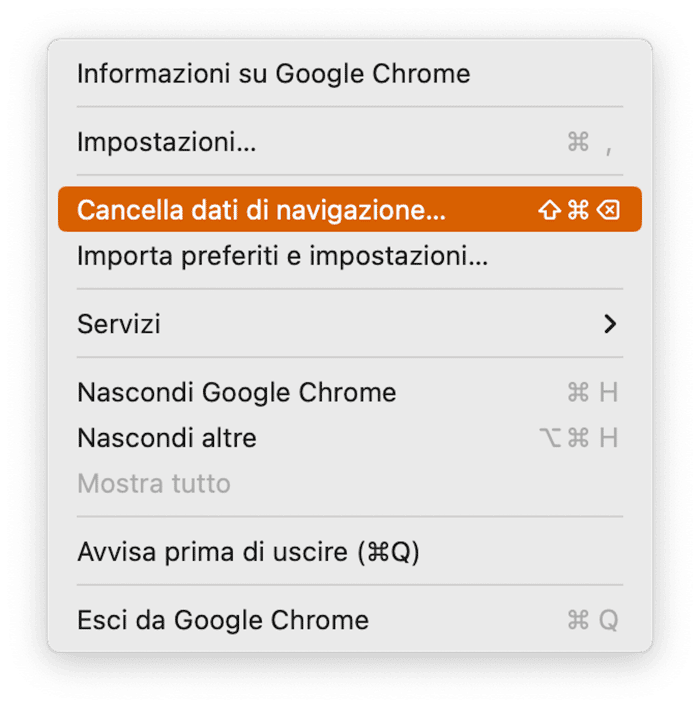
Task: Toggle Avvisa prima di uscire option
Action: (350, 551)
